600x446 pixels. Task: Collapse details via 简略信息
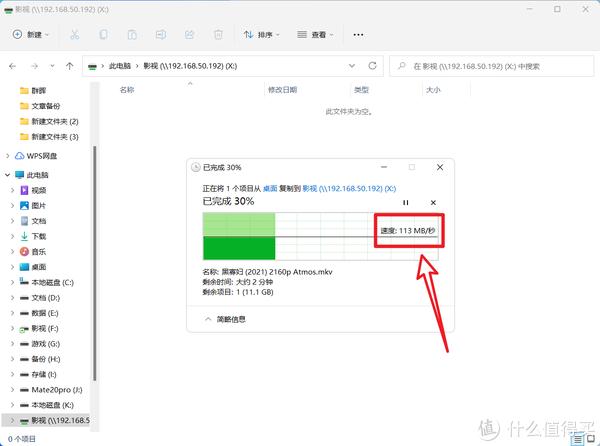[x=225, y=319]
